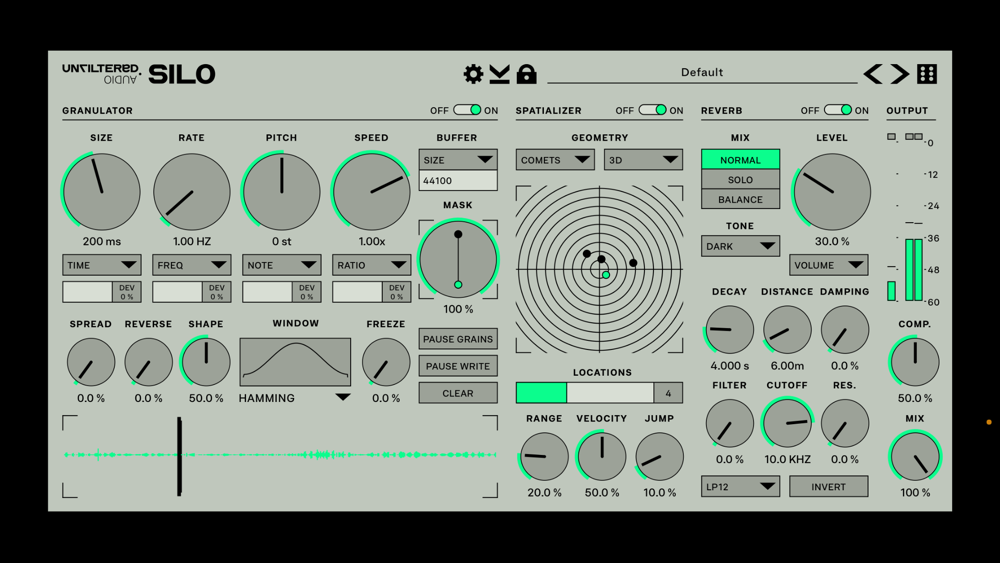Click the CLEAR buffer button

click(x=458, y=393)
